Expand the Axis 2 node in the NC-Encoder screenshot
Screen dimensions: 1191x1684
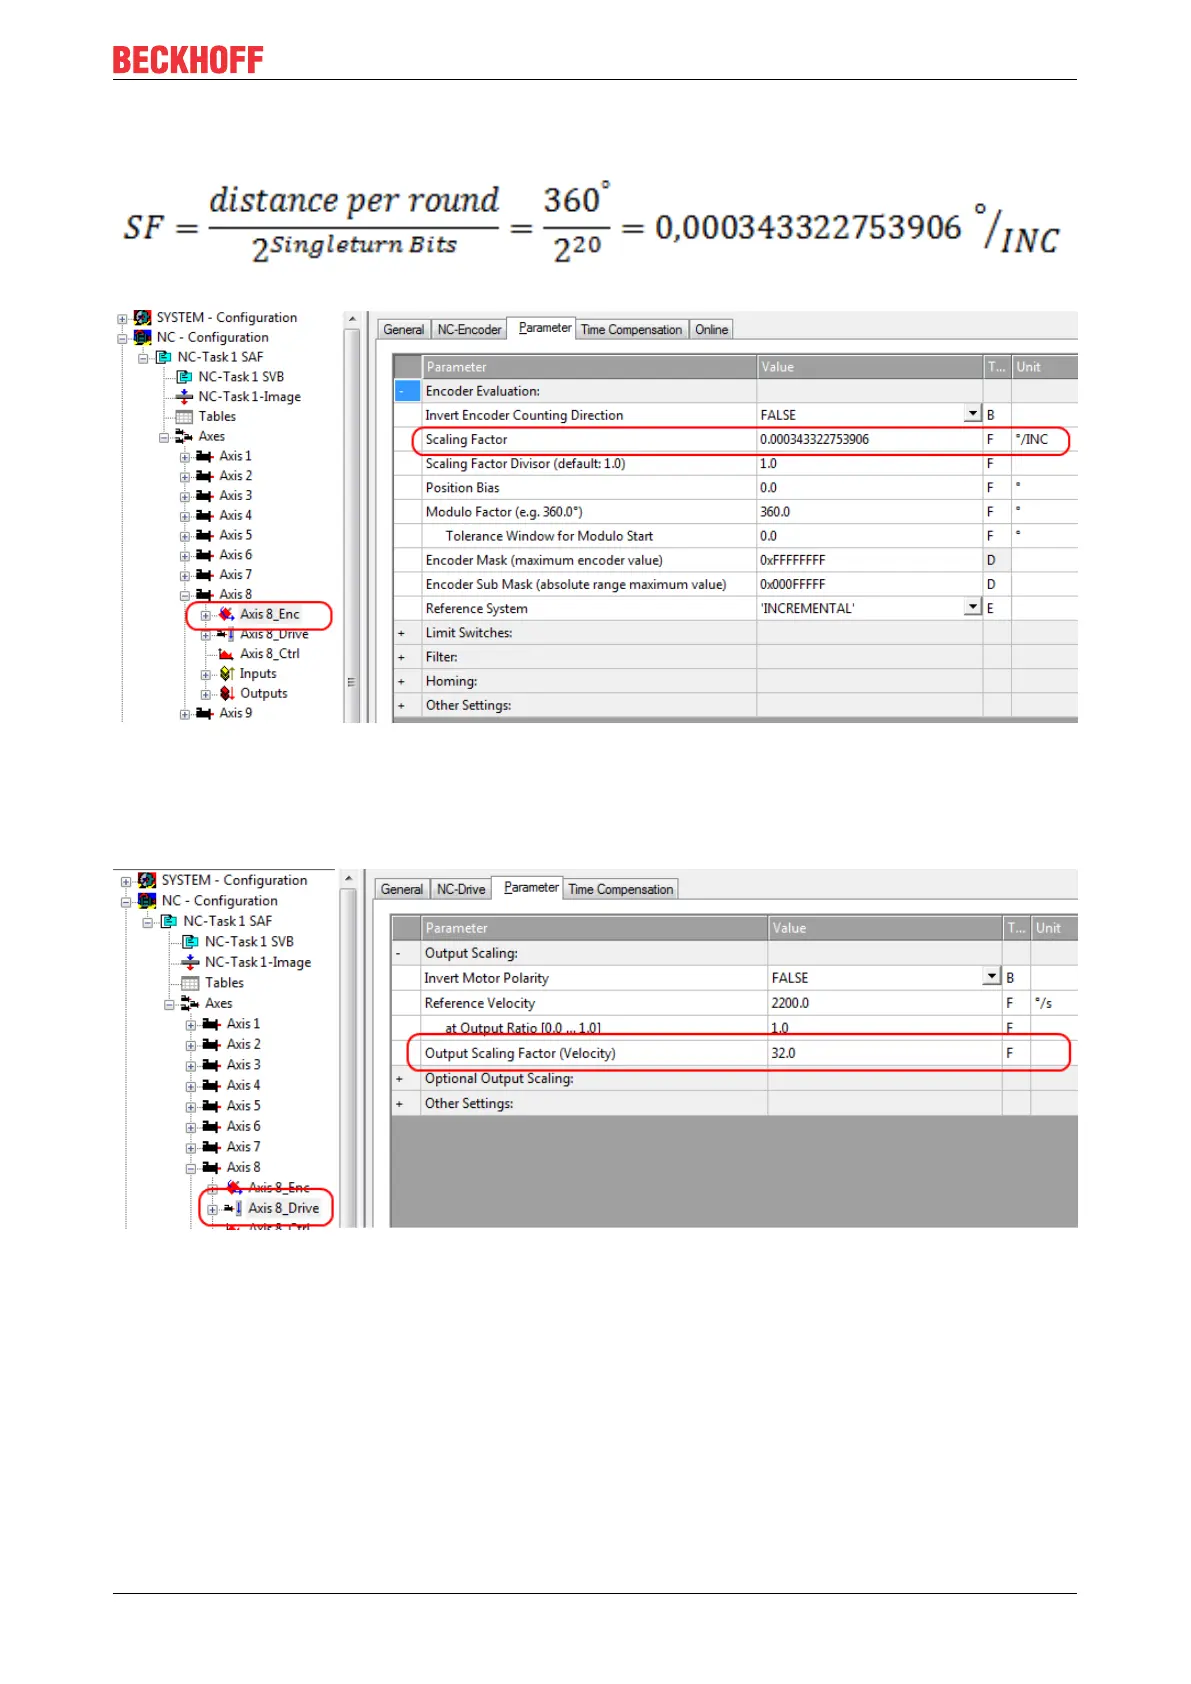[185, 477]
